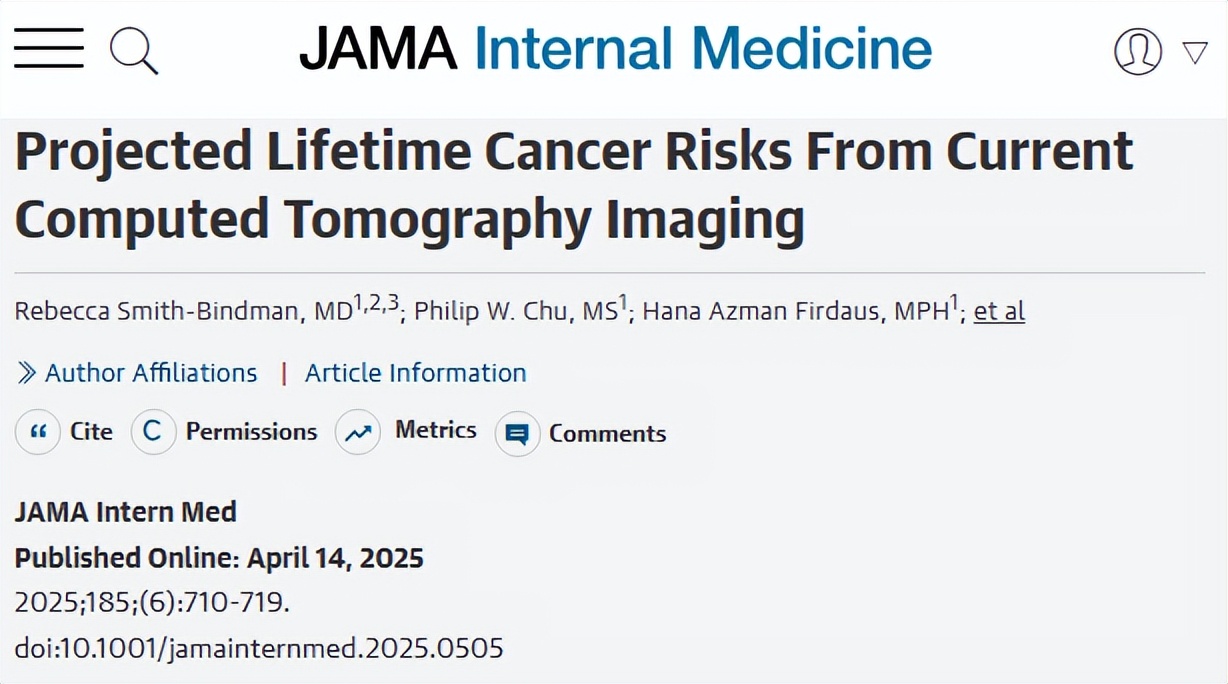Click the user account profile icon
The width and height of the screenshot is (1228, 684).
click(x=1138, y=51)
